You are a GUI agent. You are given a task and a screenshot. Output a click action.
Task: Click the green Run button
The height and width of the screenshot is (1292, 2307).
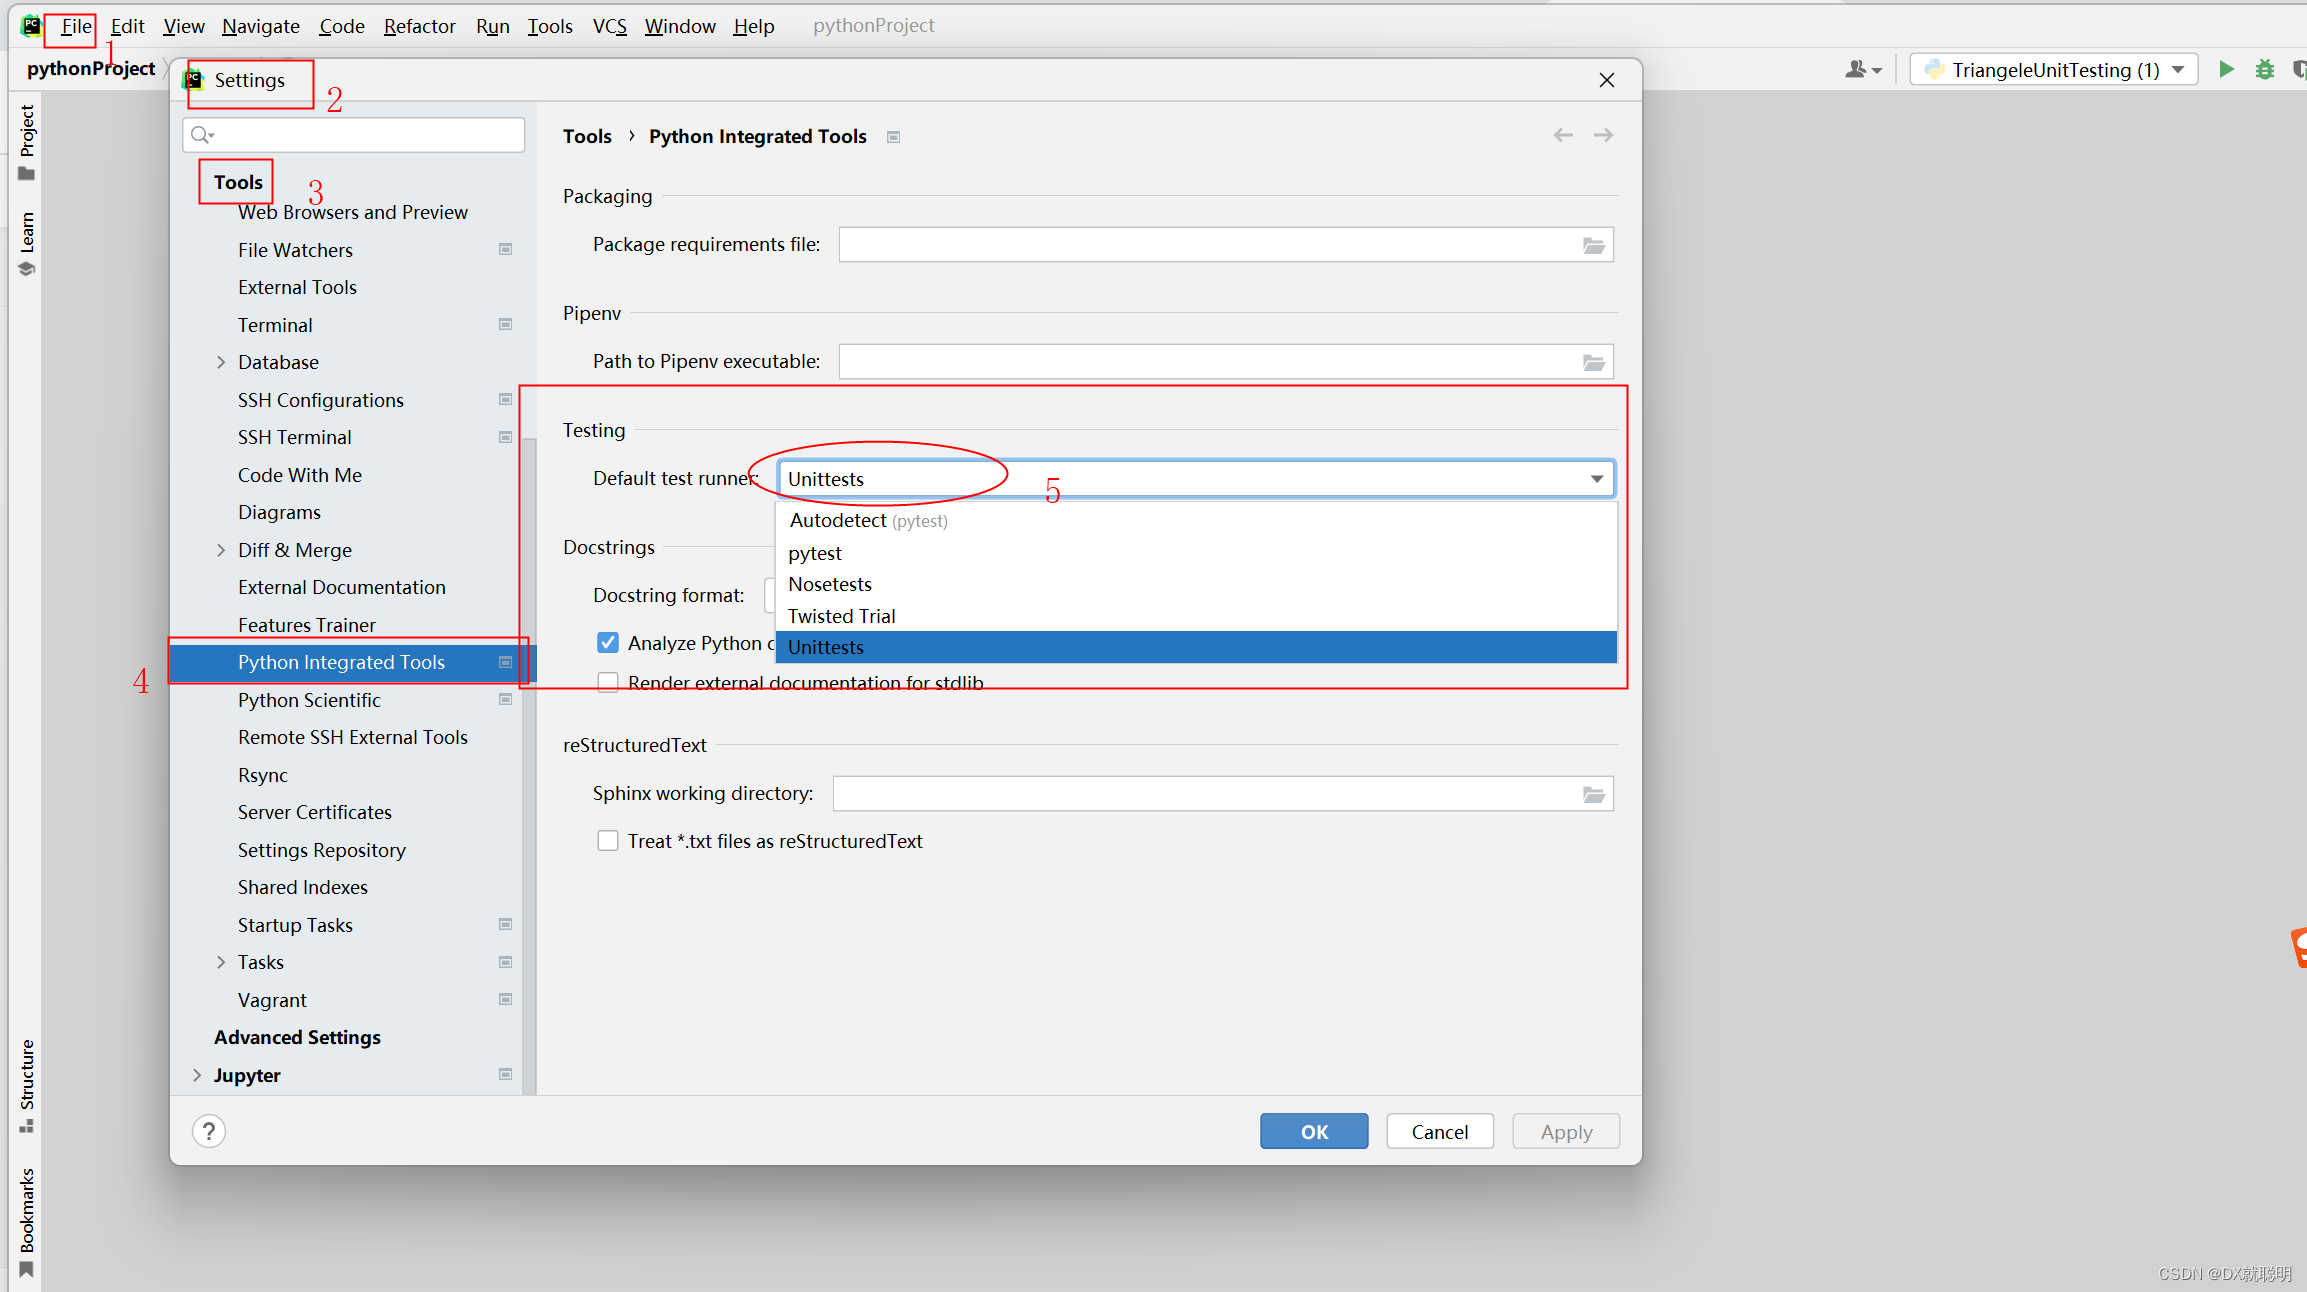pos(2226,69)
